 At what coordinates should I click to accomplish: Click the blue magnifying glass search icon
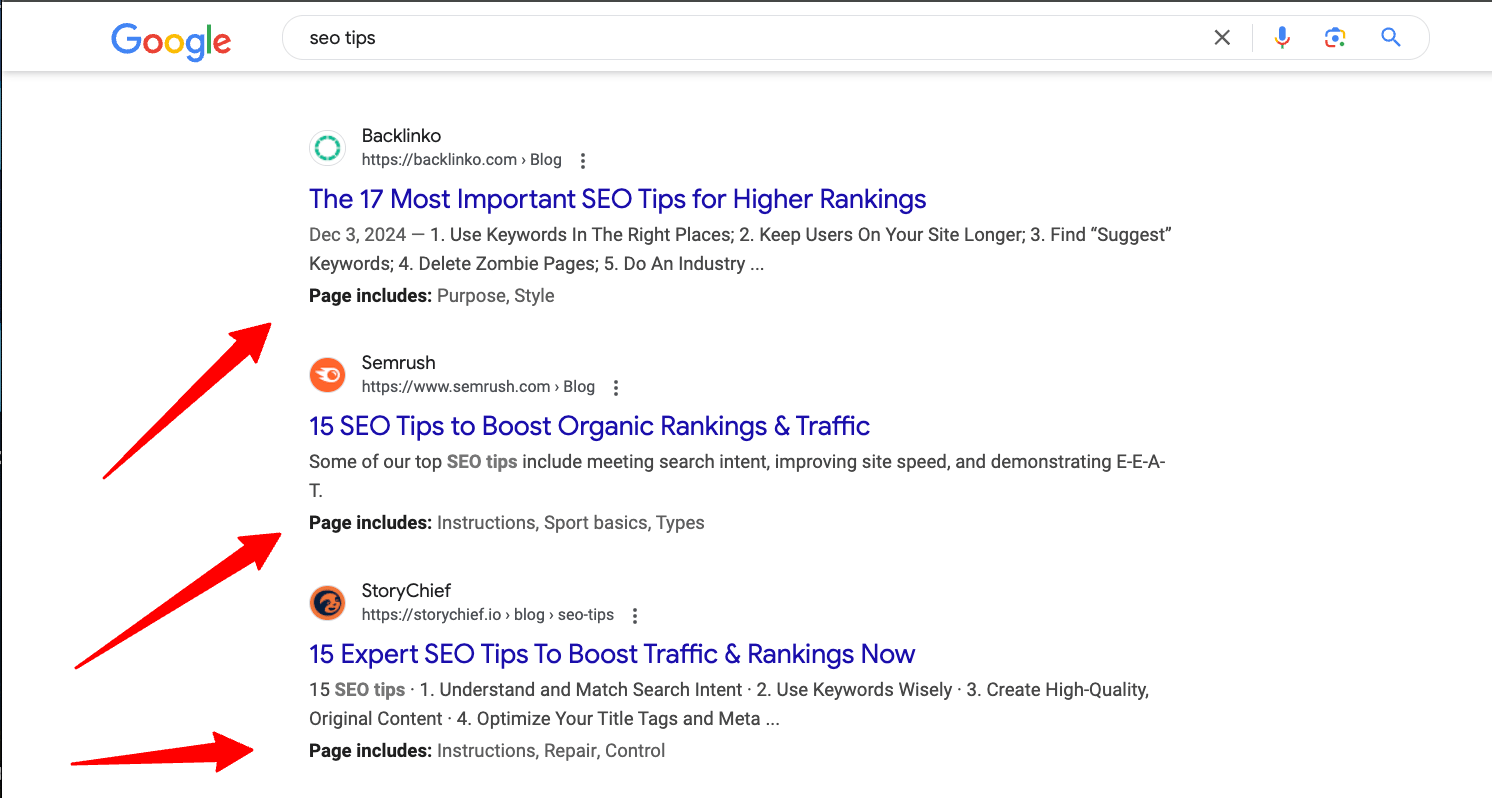pyautogui.click(x=1390, y=38)
